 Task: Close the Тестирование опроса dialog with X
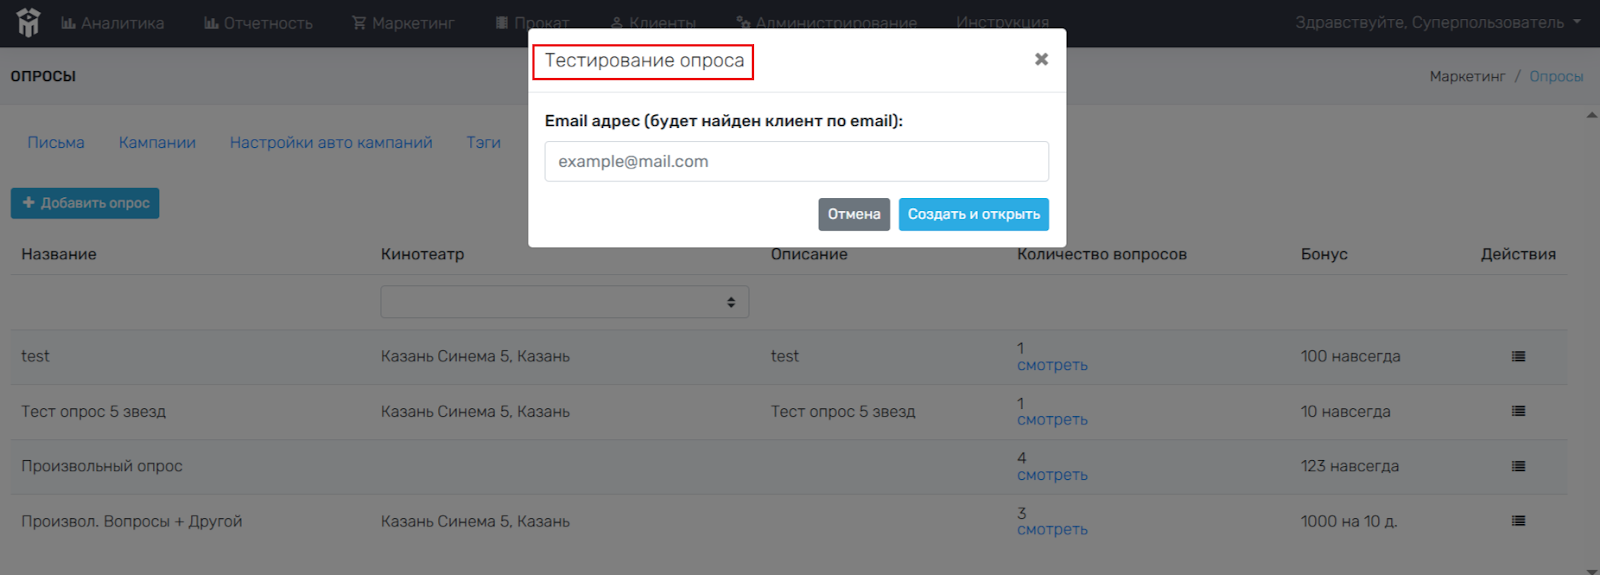click(x=1041, y=60)
